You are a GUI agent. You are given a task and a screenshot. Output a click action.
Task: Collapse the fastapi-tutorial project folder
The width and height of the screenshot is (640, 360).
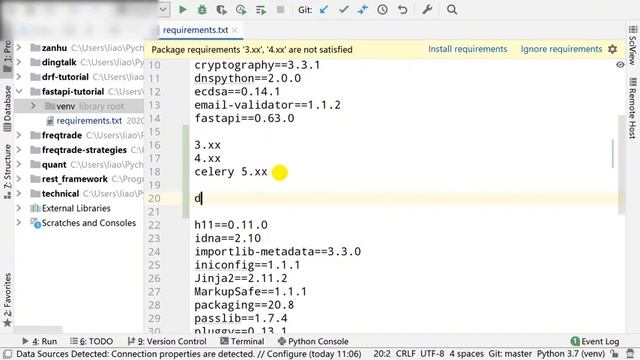point(19,91)
